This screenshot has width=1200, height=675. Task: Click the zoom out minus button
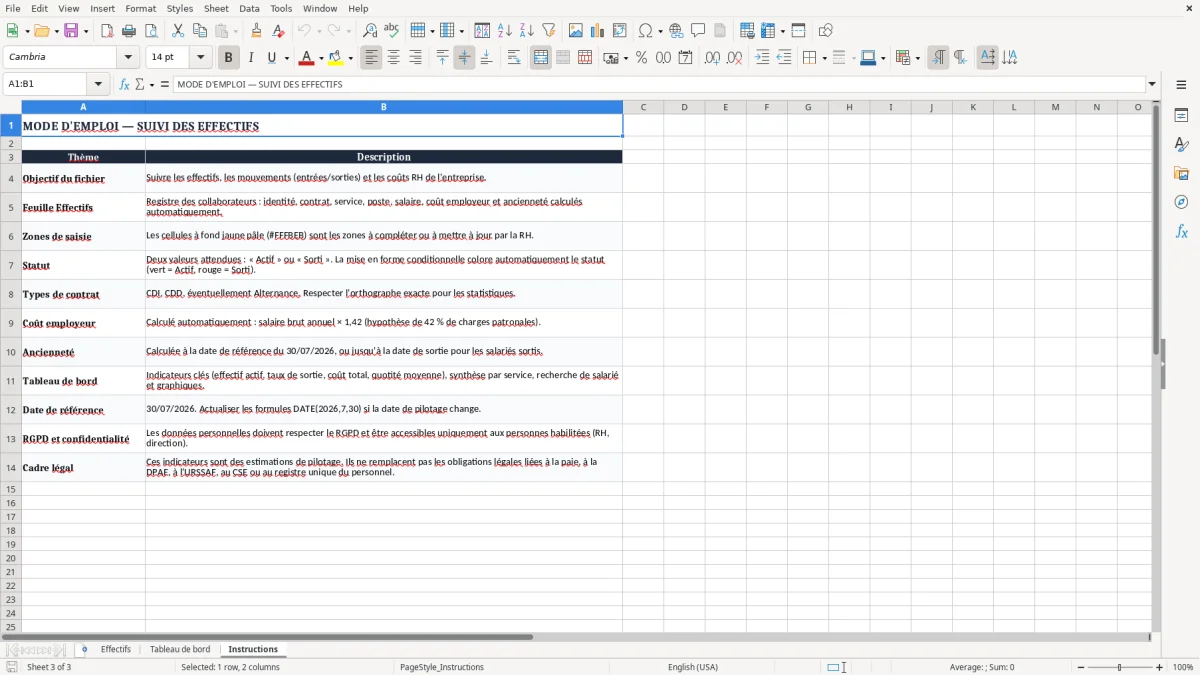(x=1081, y=667)
